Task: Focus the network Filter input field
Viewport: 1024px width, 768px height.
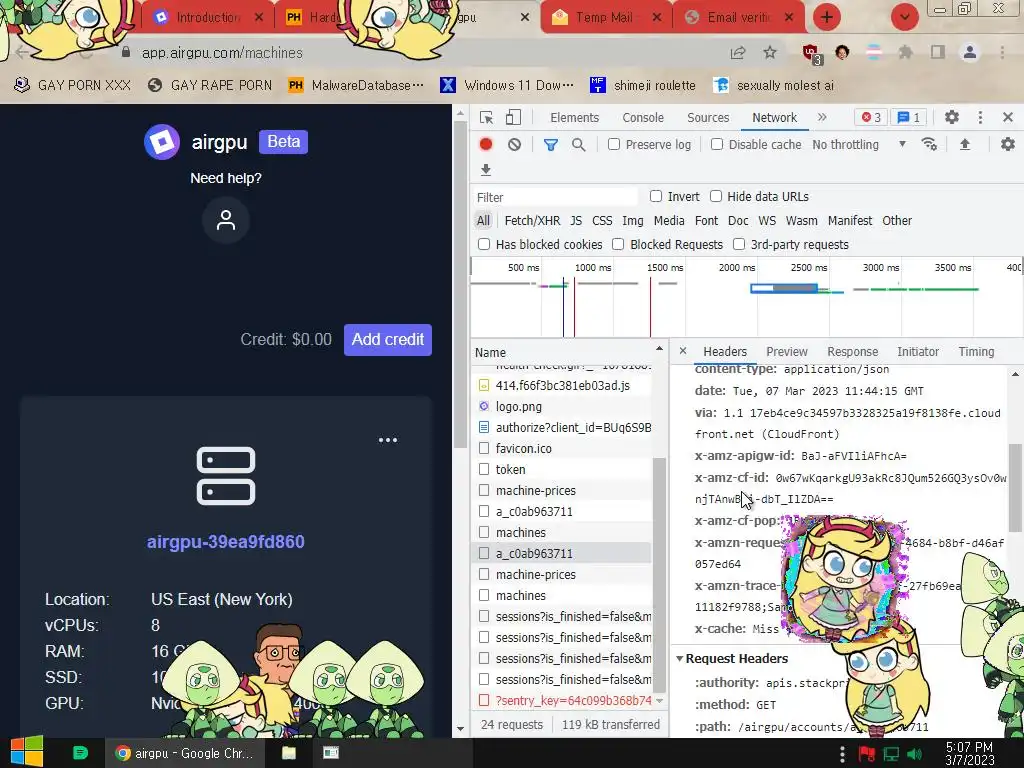Action: point(555,197)
